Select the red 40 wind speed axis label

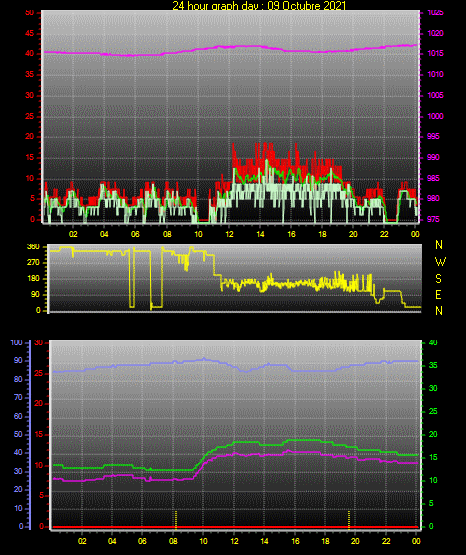click(30, 53)
